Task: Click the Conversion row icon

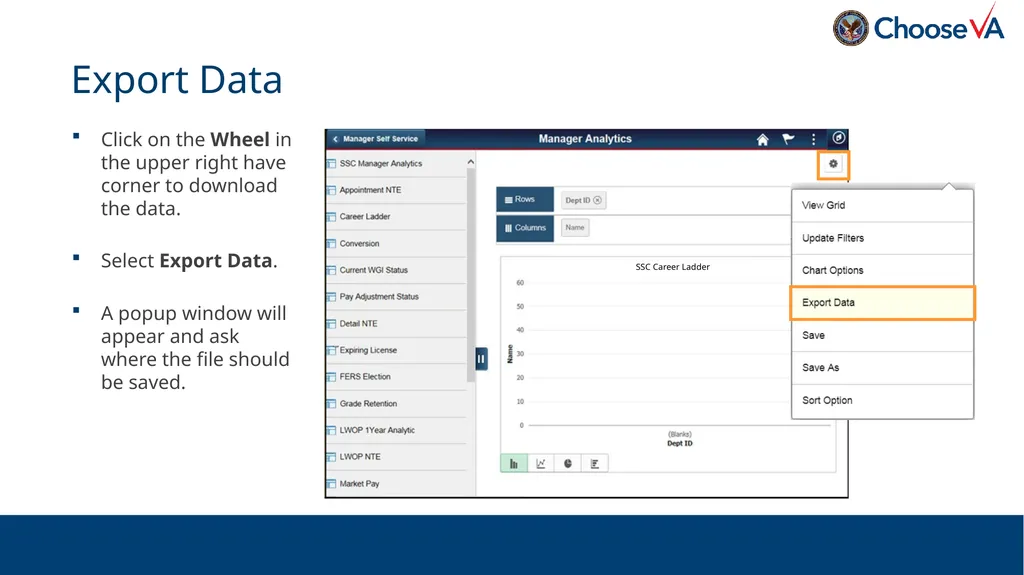Action: point(332,244)
